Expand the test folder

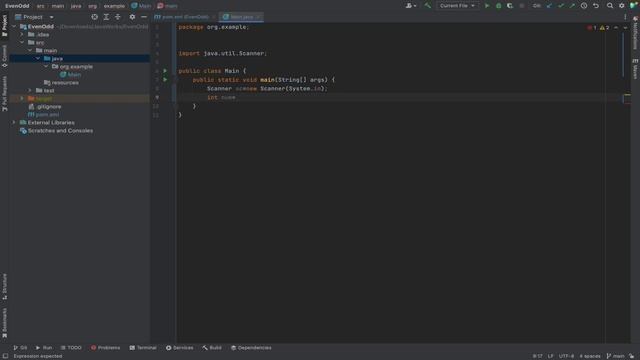tap(30, 91)
